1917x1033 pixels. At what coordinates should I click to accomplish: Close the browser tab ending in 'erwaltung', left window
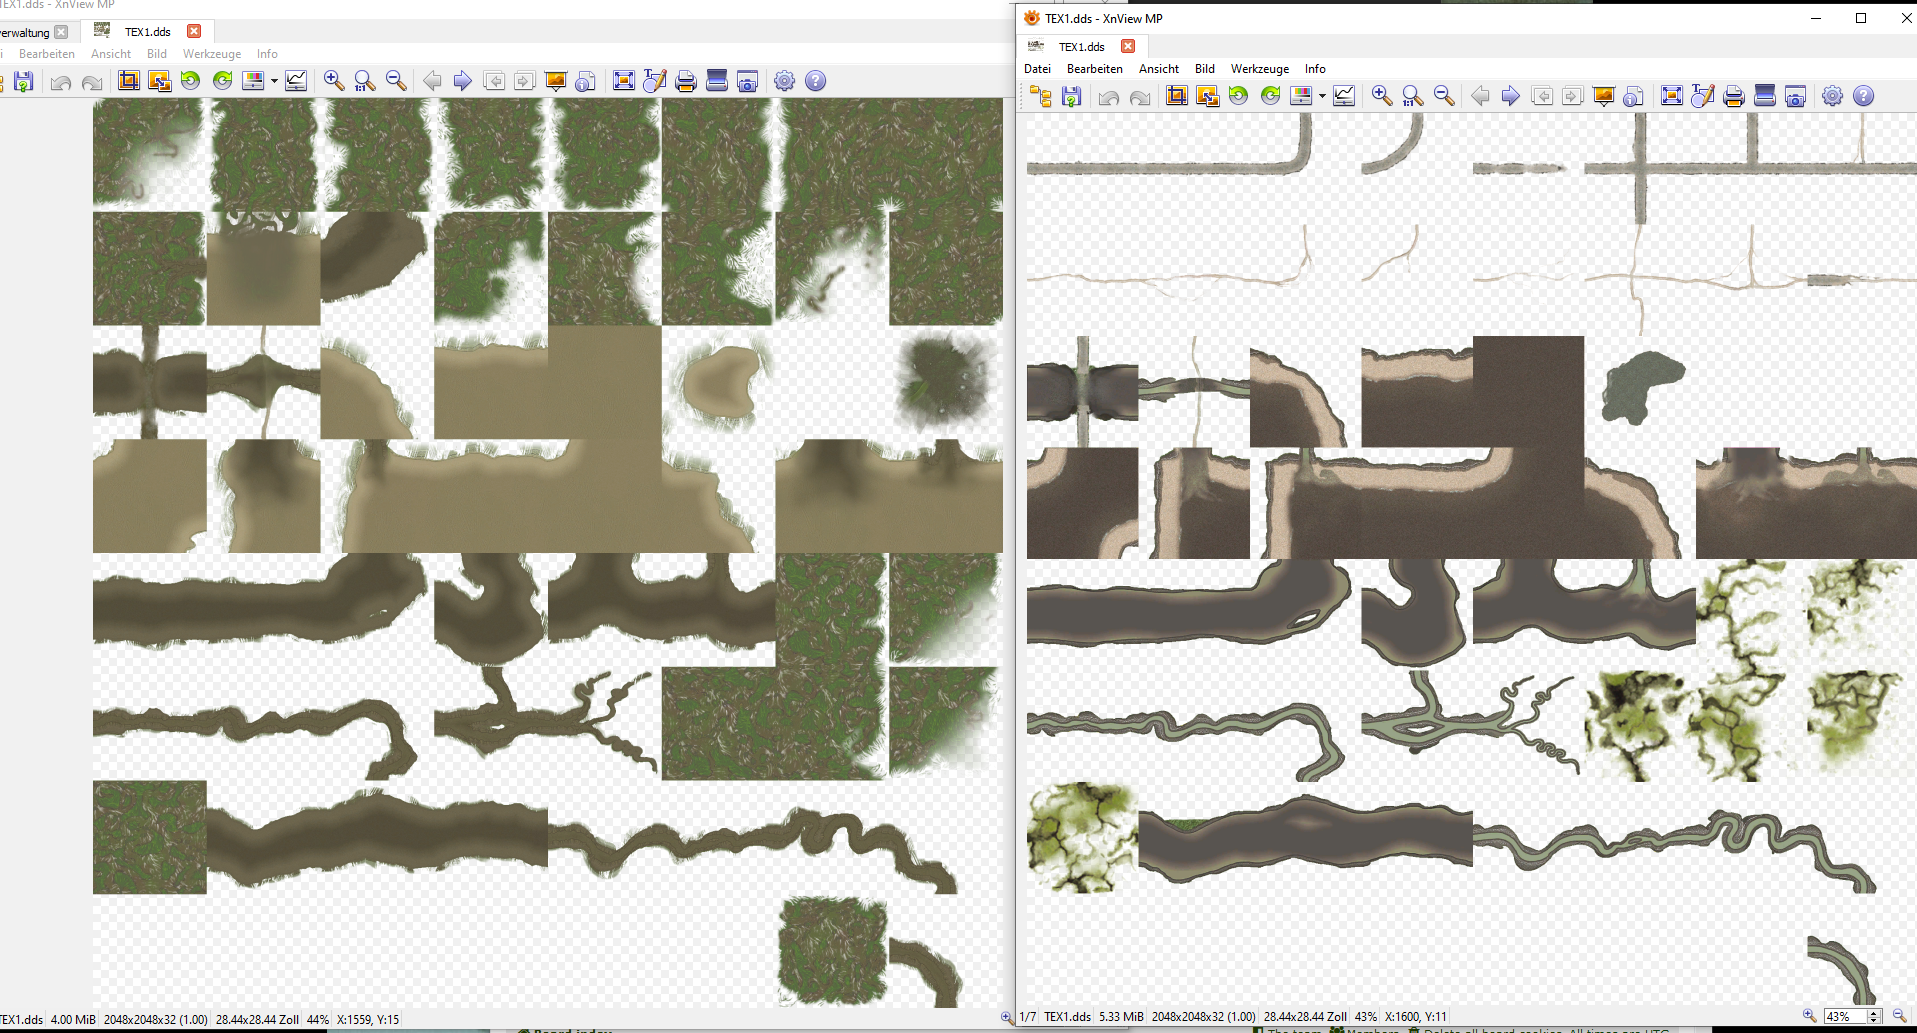[61, 32]
